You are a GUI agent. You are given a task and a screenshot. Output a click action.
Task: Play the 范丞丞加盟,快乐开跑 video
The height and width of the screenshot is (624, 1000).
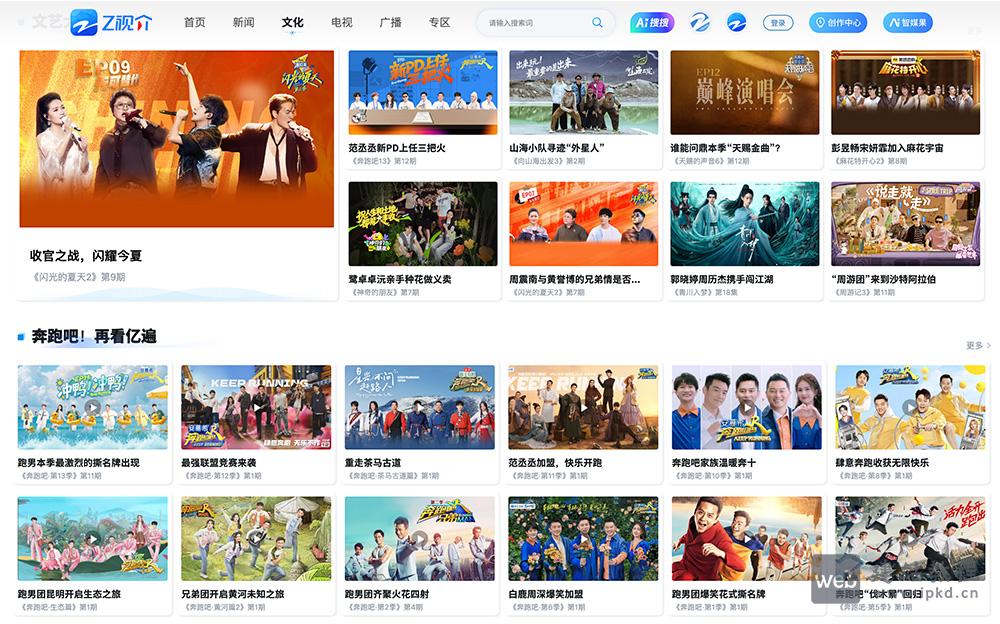tap(583, 407)
